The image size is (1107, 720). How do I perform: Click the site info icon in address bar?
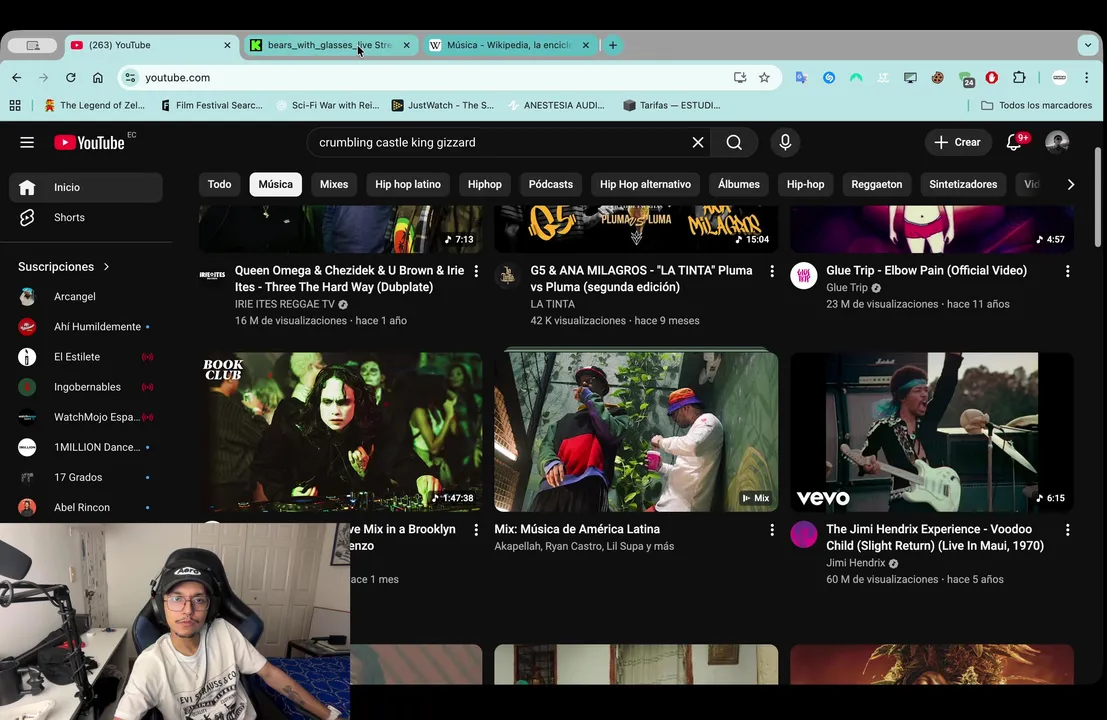tap(130, 78)
